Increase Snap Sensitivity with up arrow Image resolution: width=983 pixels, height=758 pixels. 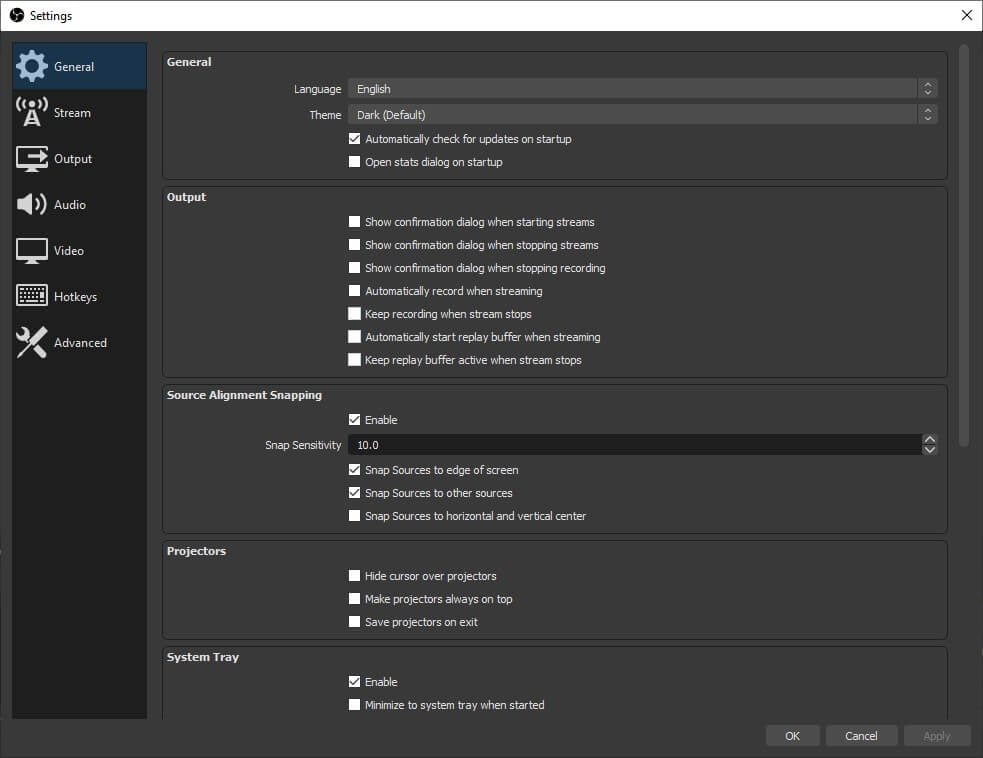point(930,440)
